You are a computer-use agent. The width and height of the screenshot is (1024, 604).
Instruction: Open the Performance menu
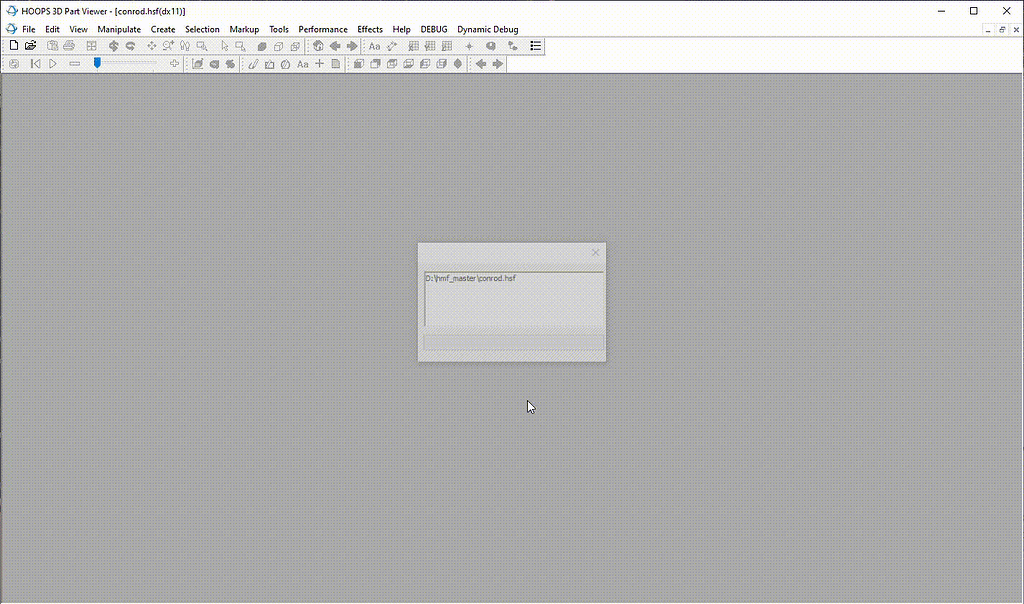point(322,29)
